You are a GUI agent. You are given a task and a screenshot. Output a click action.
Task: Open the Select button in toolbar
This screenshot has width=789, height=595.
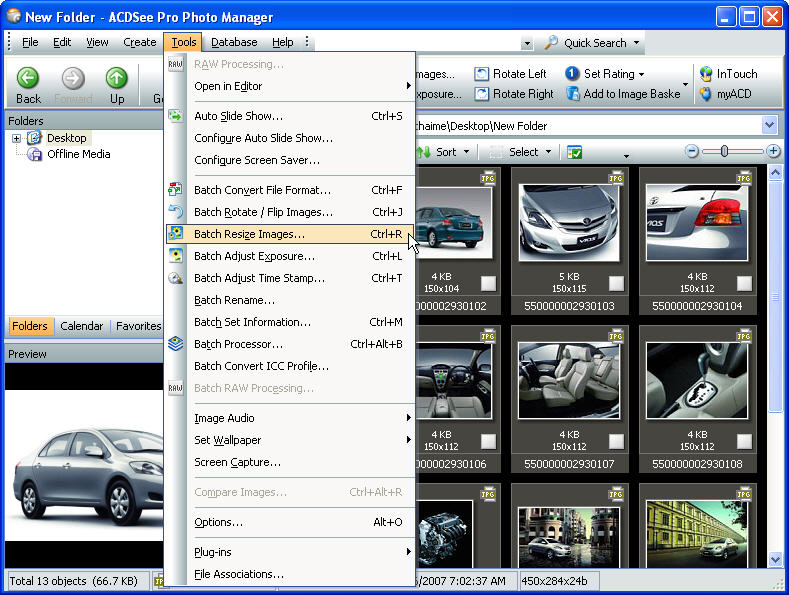523,152
